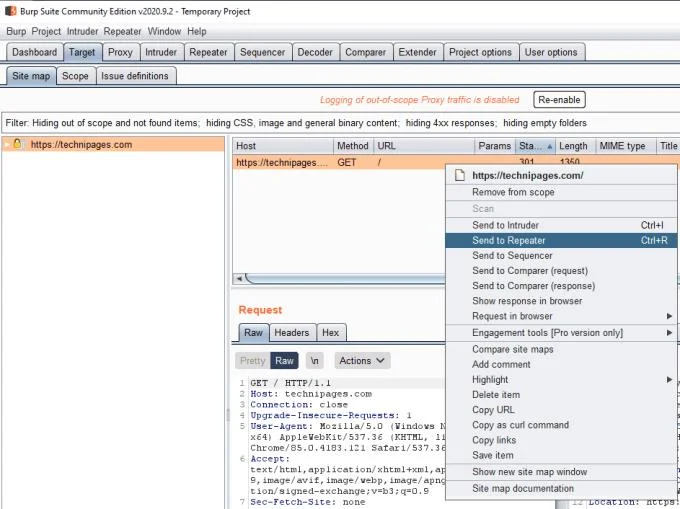Image resolution: width=680 pixels, height=509 pixels.
Task: Open the Help menu
Action: tap(197, 31)
